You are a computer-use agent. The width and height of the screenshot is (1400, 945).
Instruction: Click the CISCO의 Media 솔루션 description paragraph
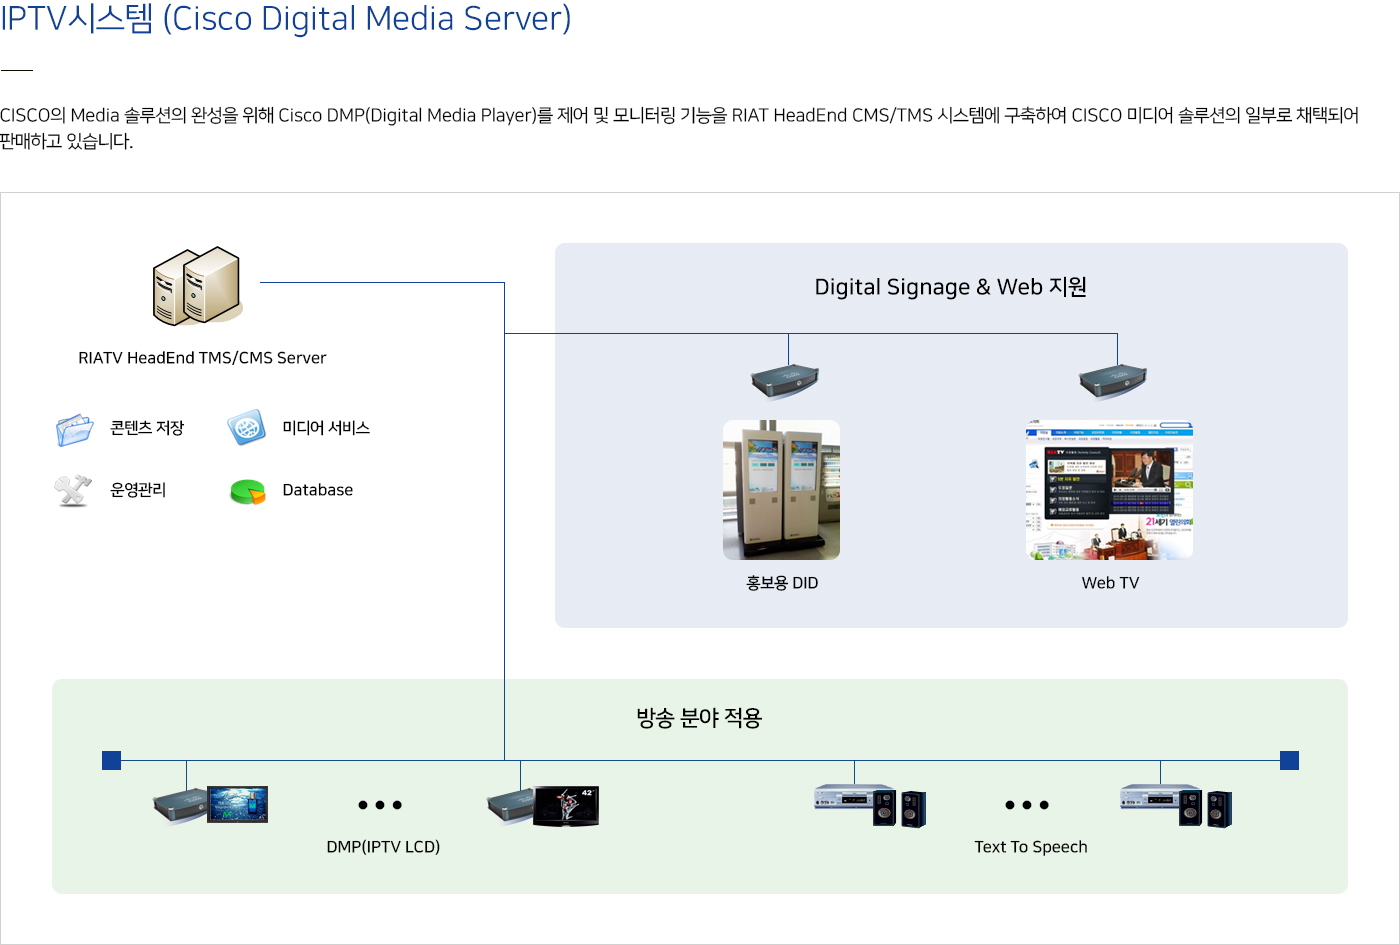coord(680,128)
